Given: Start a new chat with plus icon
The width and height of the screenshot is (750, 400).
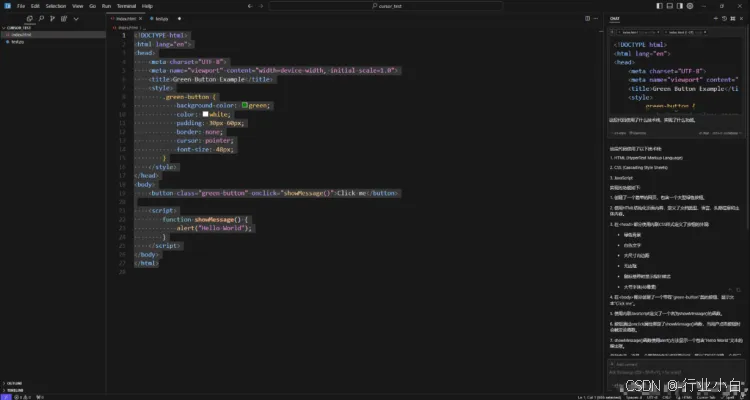Looking at the screenshot, I should [x=716, y=19].
